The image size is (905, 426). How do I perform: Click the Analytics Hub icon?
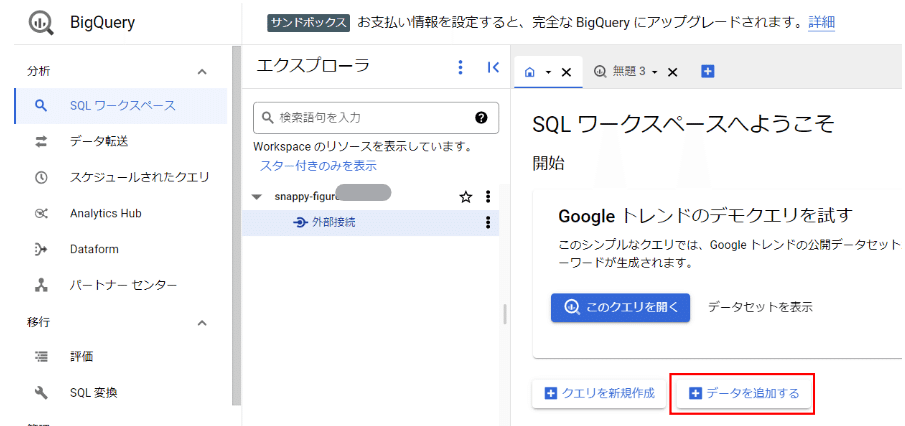coord(40,214)
